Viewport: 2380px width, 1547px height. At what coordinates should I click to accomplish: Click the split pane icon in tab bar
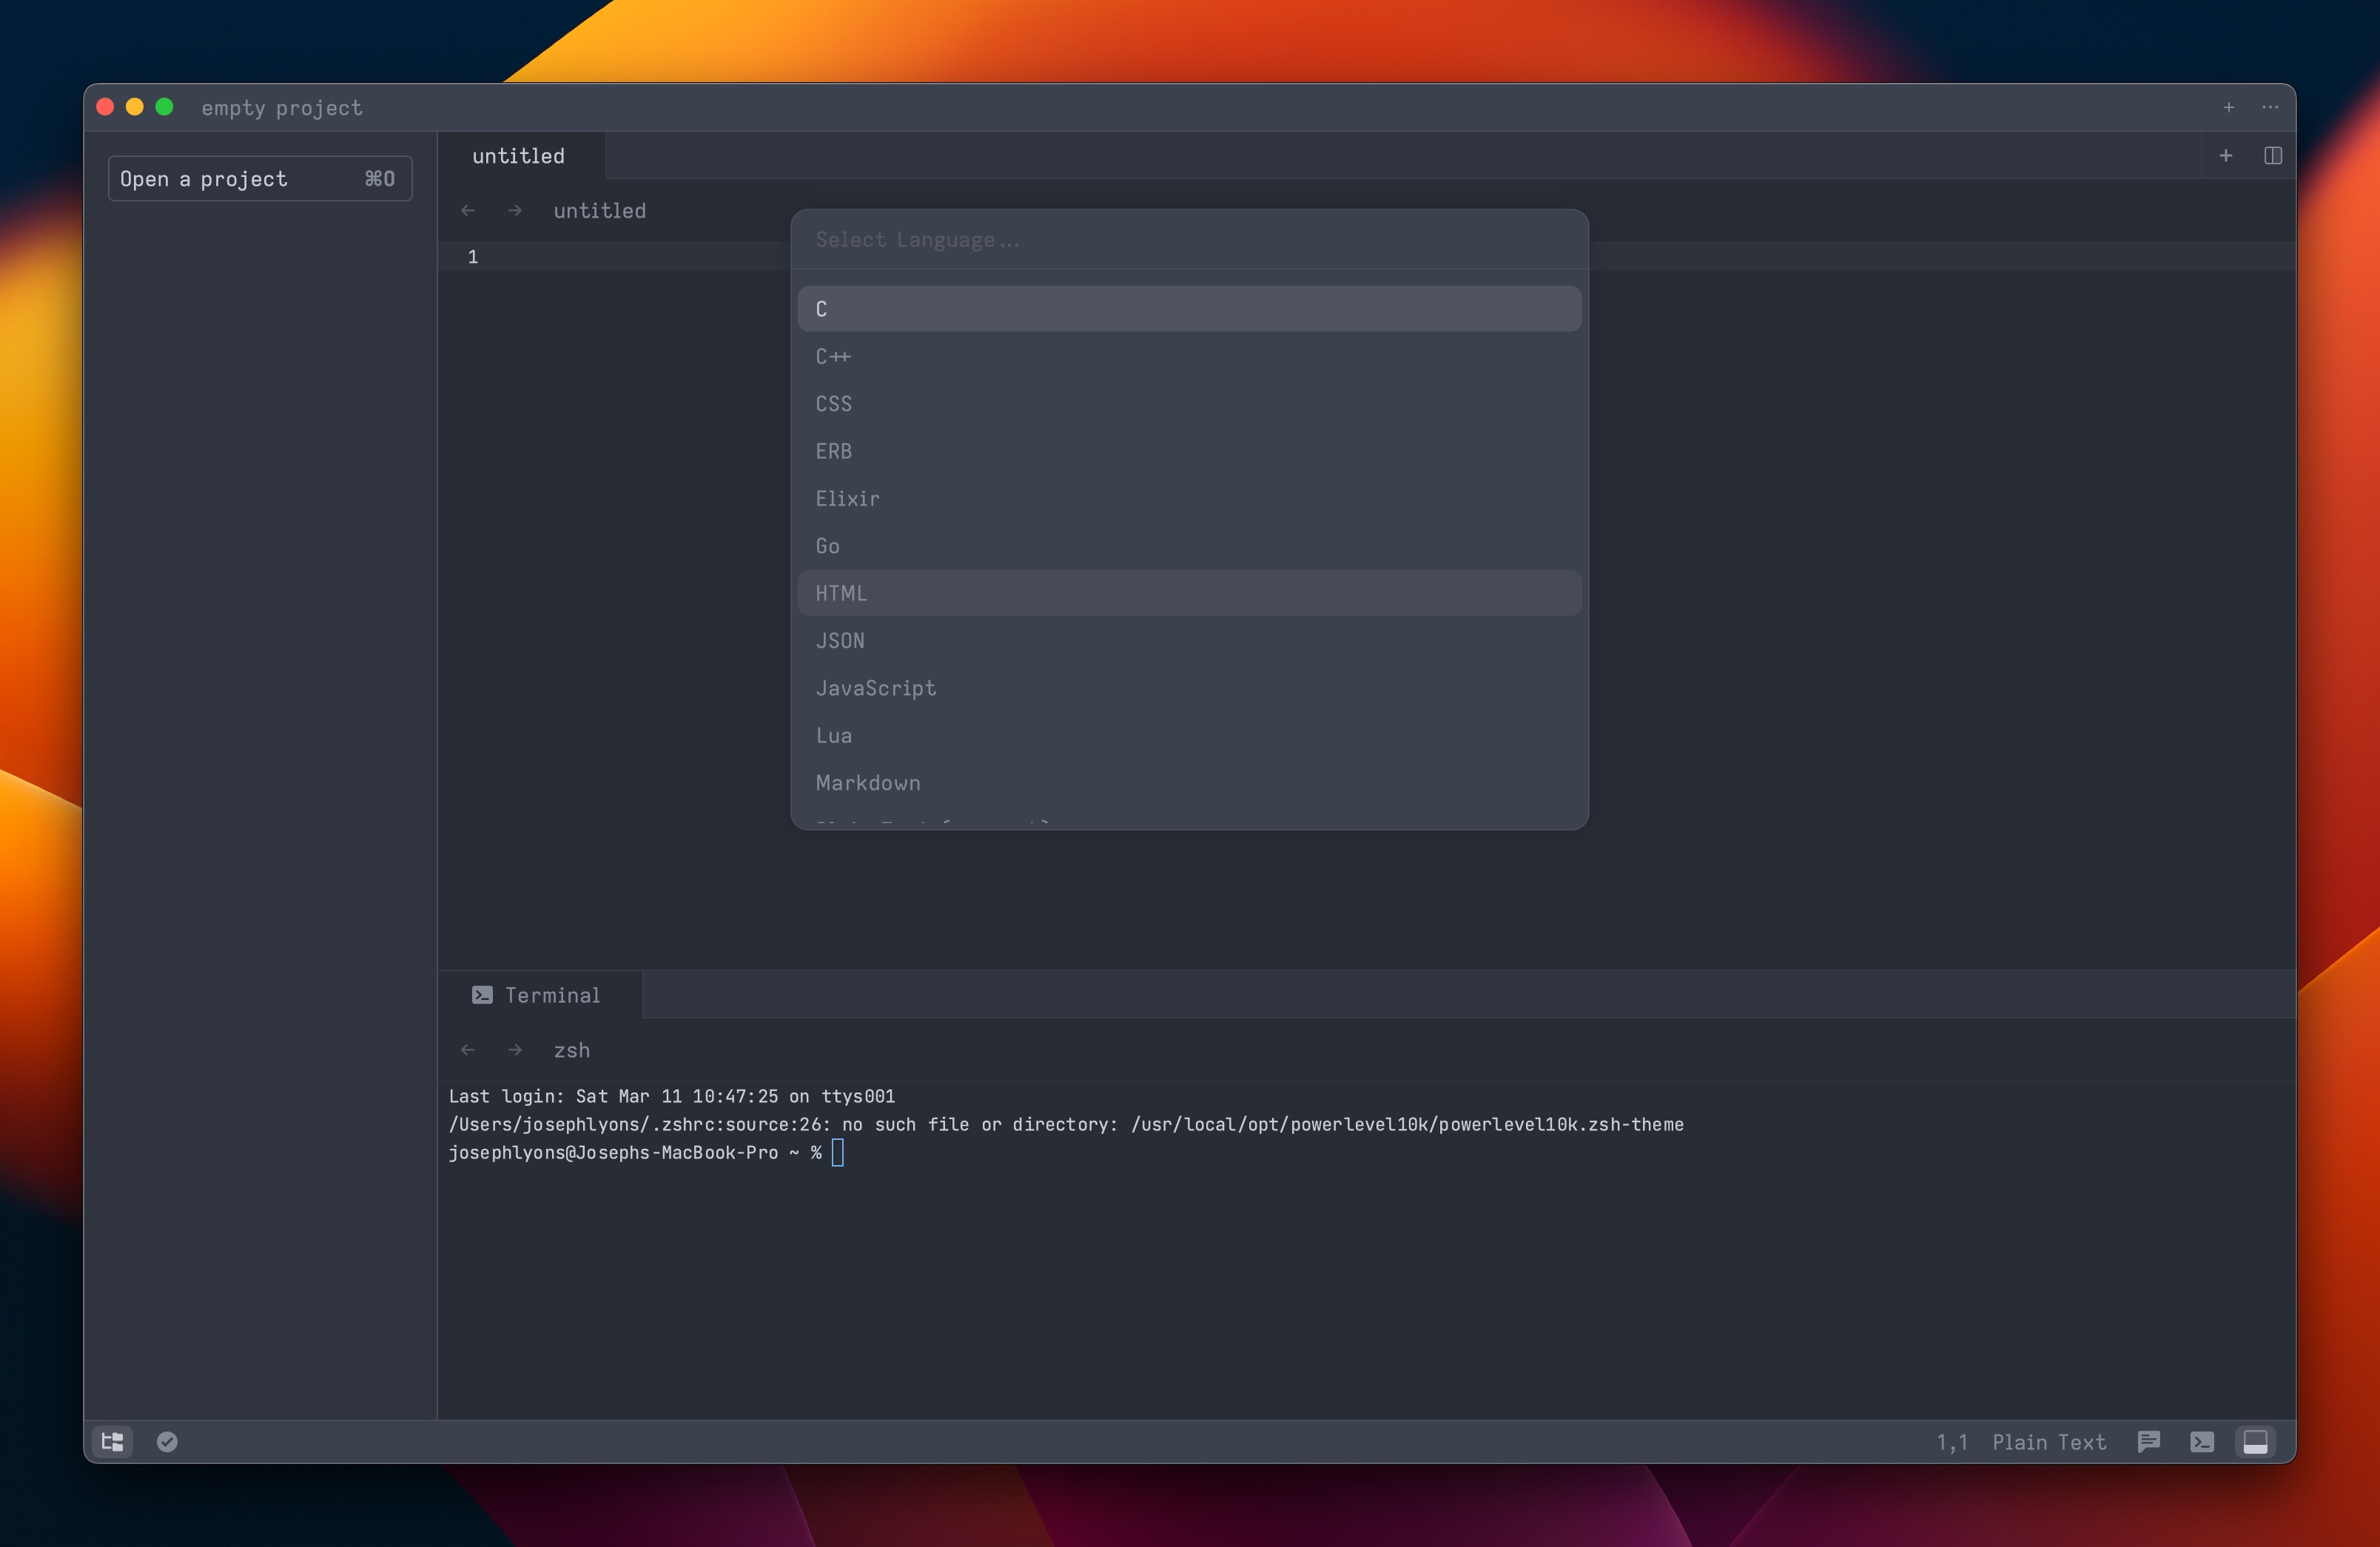[x=2273, y=155]
